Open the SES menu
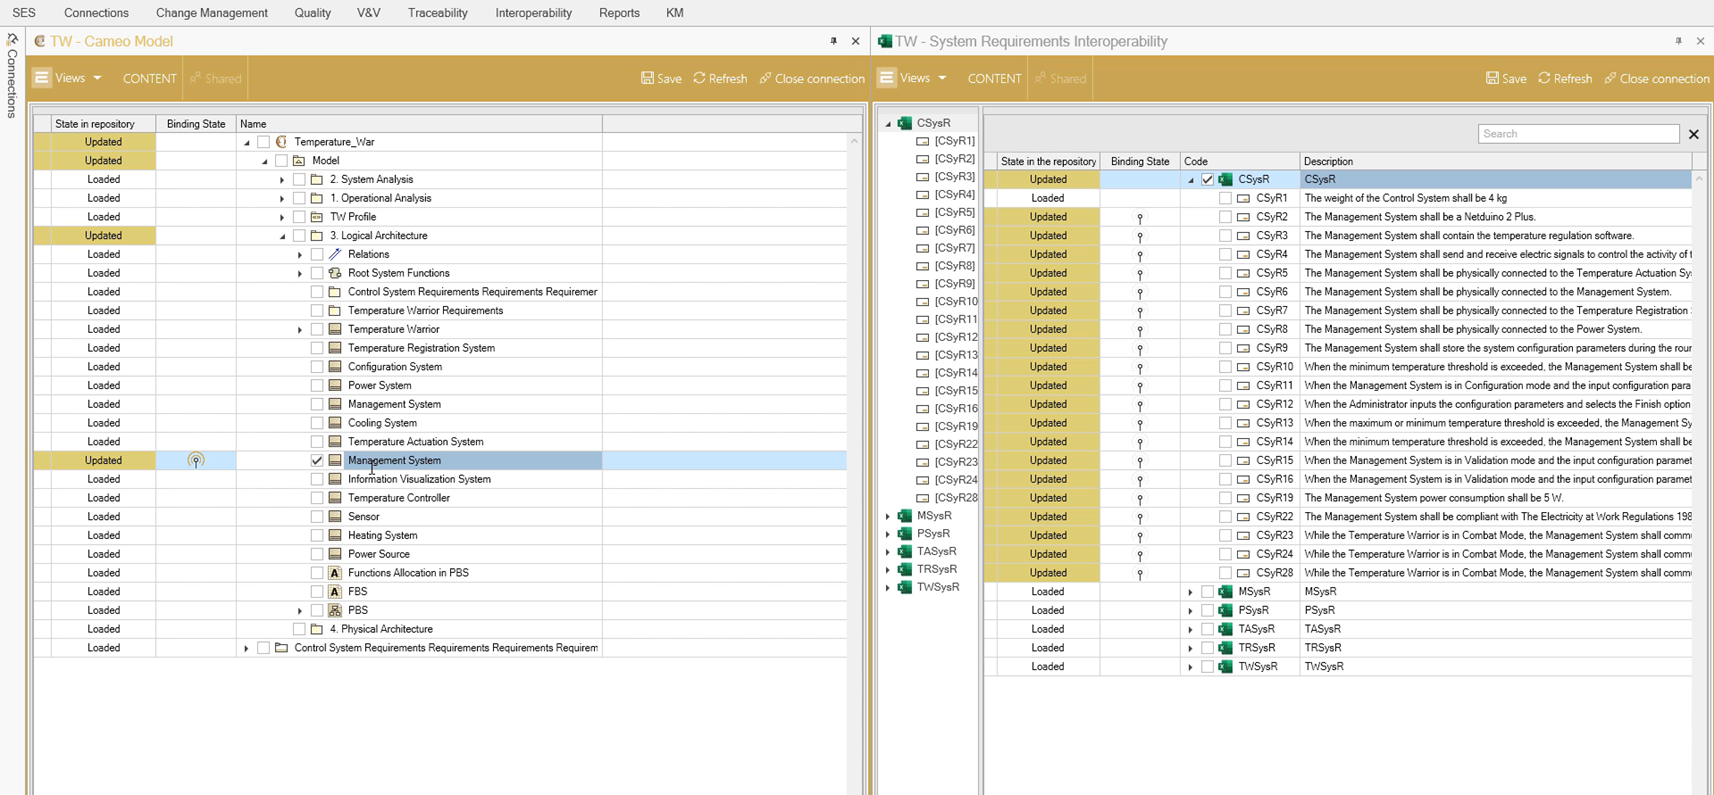Screen dimensions: 1714x795 point(24,13)
